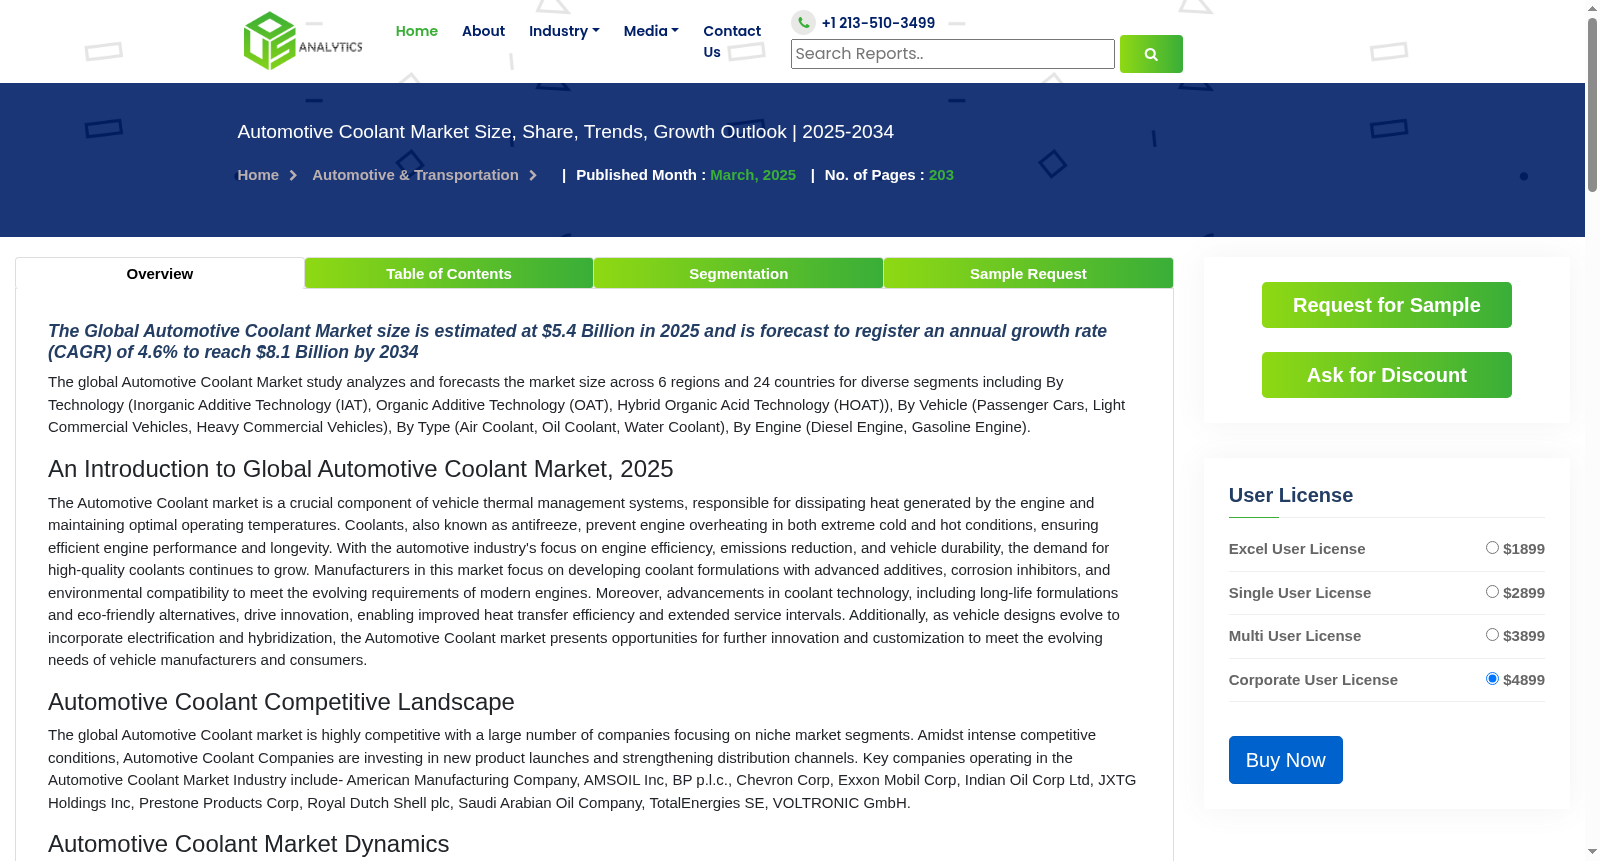Click the report title in blue banner
The width and height of the screenshot is (1600, 861).
pos(566,132)
